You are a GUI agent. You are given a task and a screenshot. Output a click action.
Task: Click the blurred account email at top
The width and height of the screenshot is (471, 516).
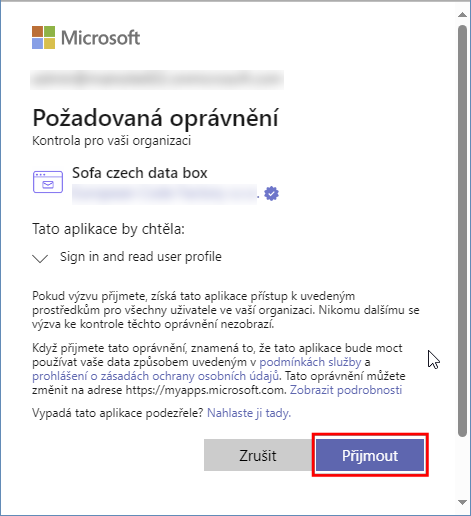pos(157,80)
